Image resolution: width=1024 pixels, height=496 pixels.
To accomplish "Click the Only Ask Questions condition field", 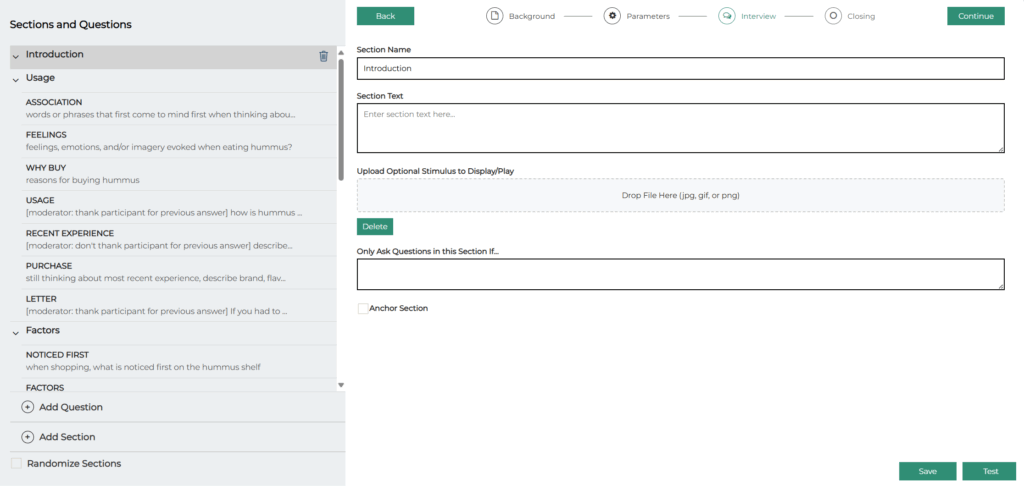I will [680, 274].
